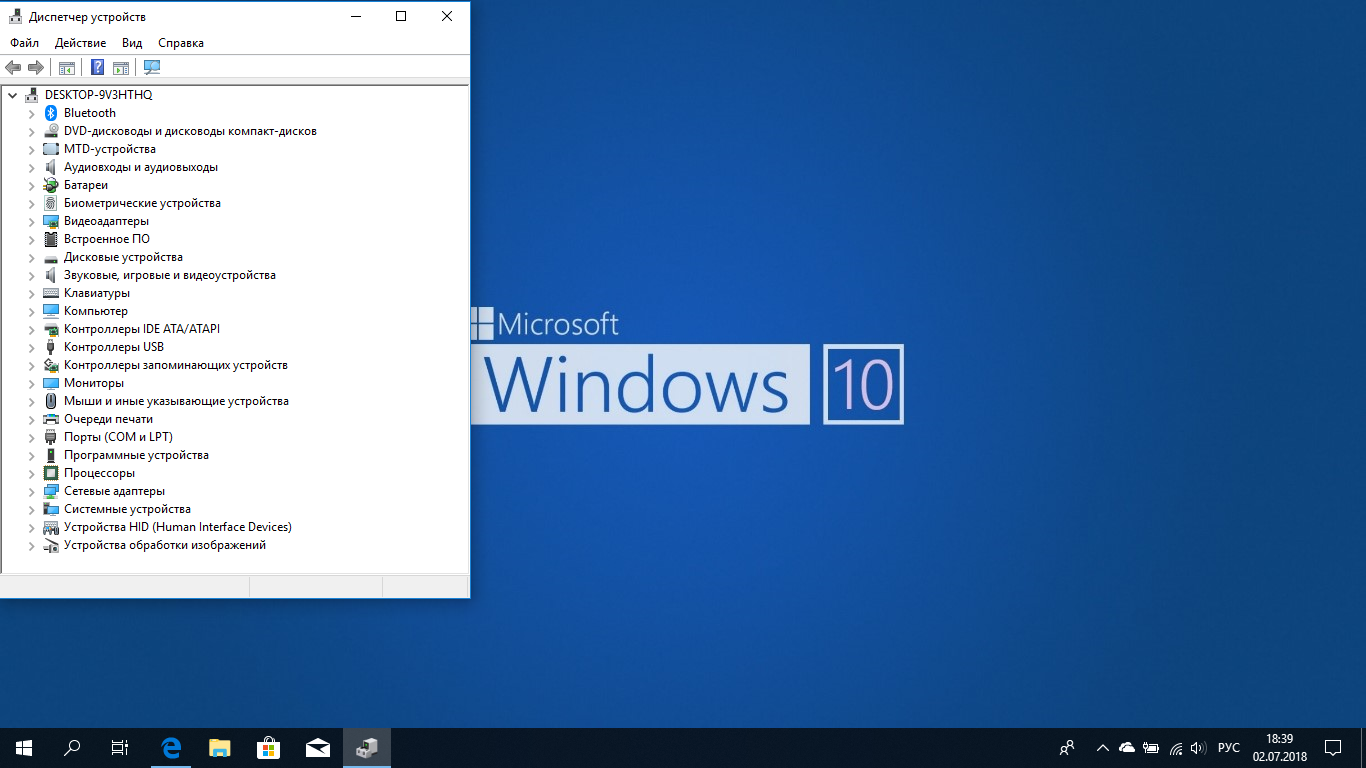Viewport: 1366px width, 768px height.
Task: Open the Action Center notifications button
Action: pyautogui.click(x=1333, y=748)
